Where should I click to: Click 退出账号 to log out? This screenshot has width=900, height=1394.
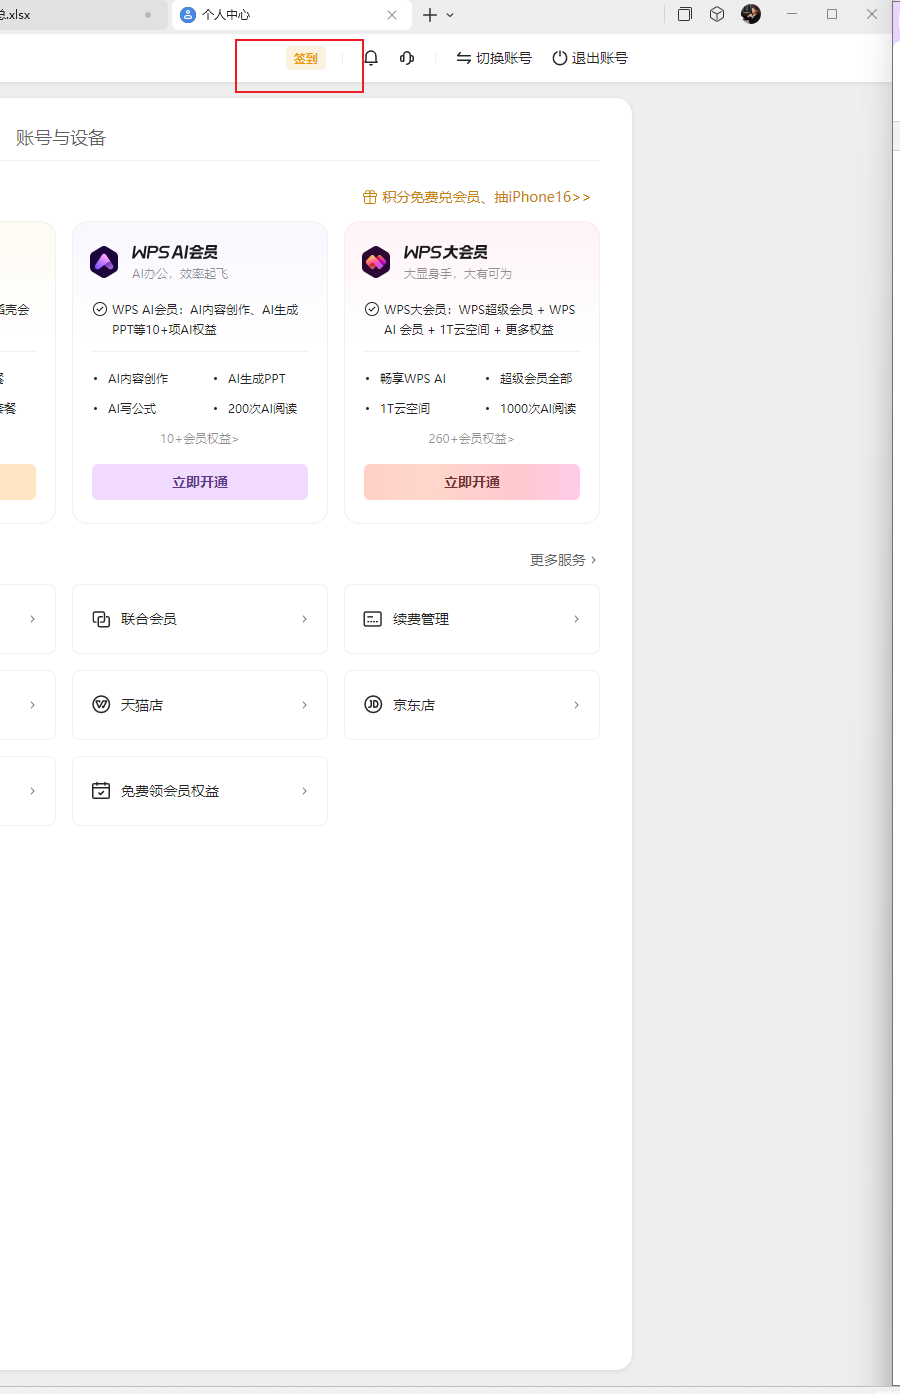[x=590, y=58]
